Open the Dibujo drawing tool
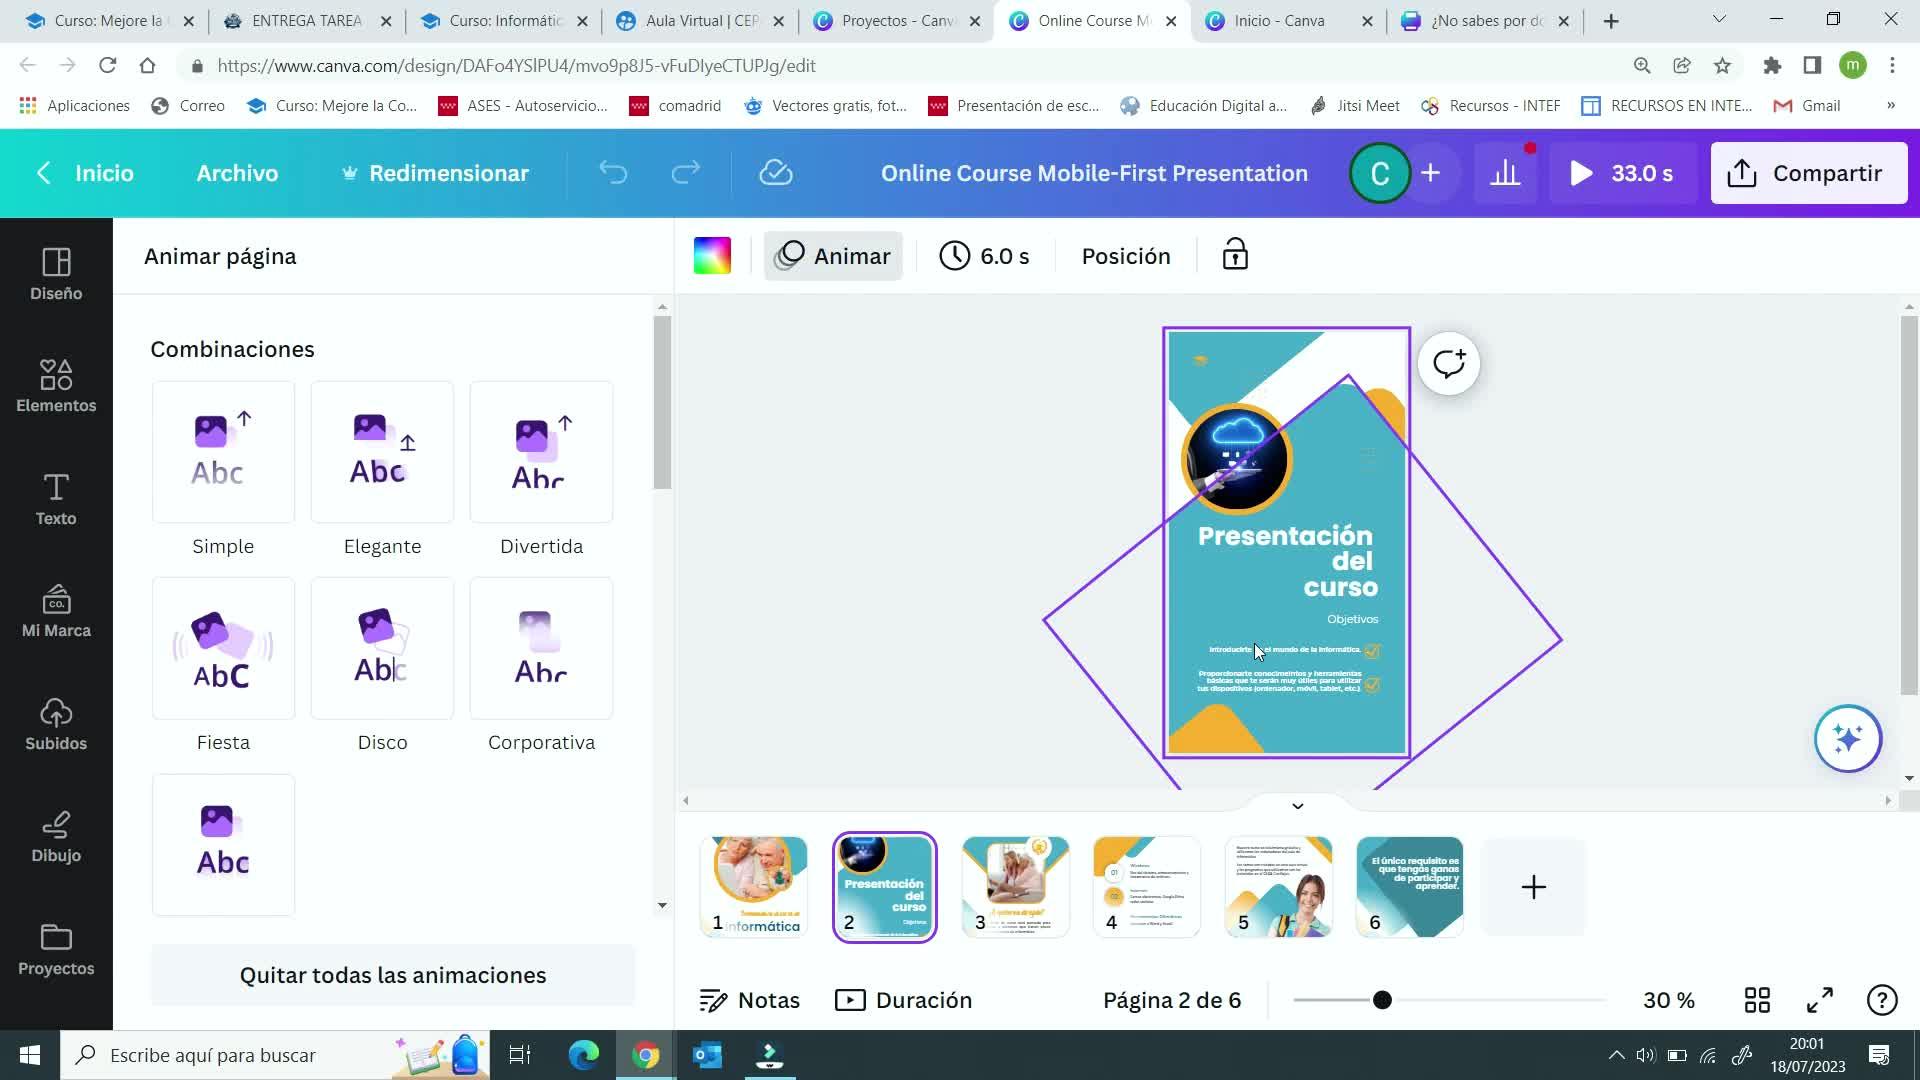Viewport: 1920px width, 1080px height. pos(56,836)
